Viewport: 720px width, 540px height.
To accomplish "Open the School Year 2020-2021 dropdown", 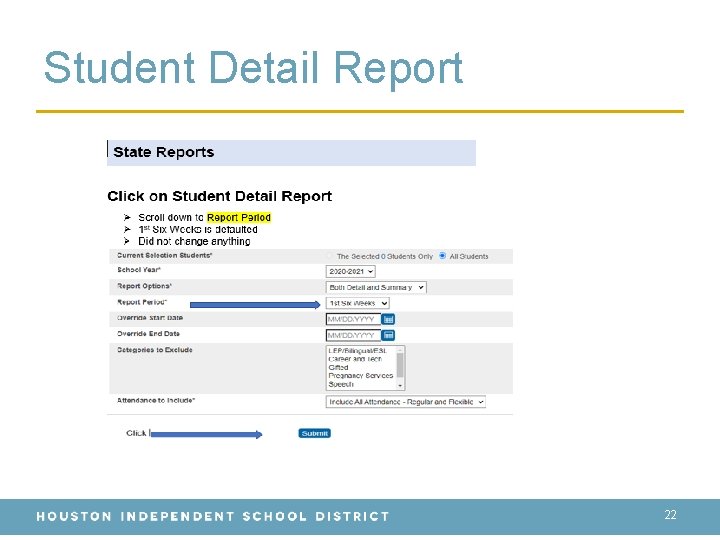I will click(350, 271).
